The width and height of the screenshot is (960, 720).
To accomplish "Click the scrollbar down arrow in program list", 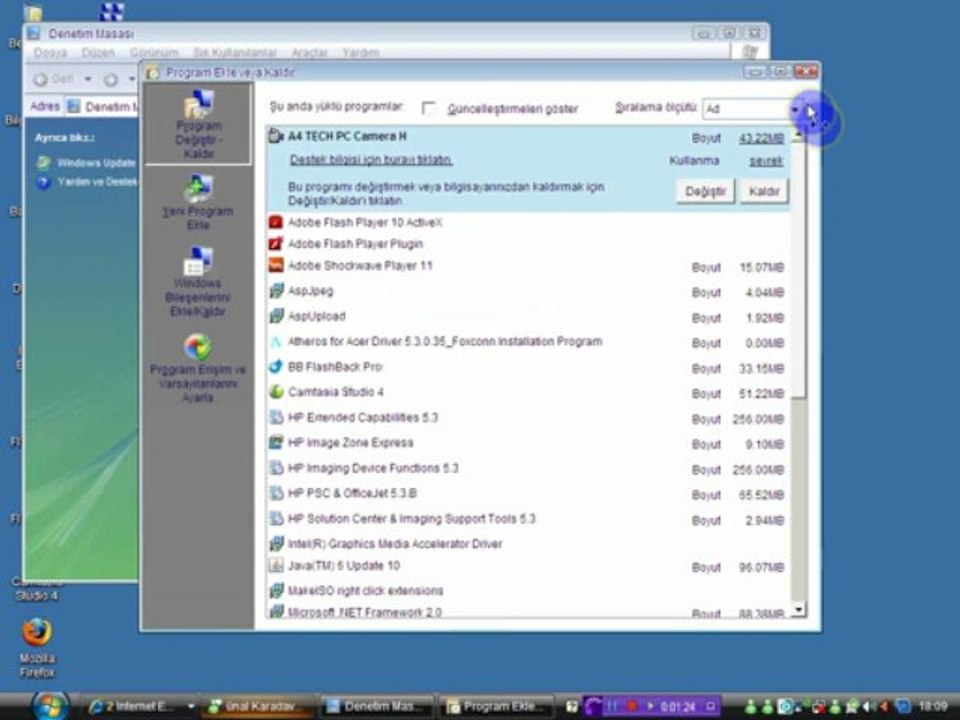I will 798,609.
